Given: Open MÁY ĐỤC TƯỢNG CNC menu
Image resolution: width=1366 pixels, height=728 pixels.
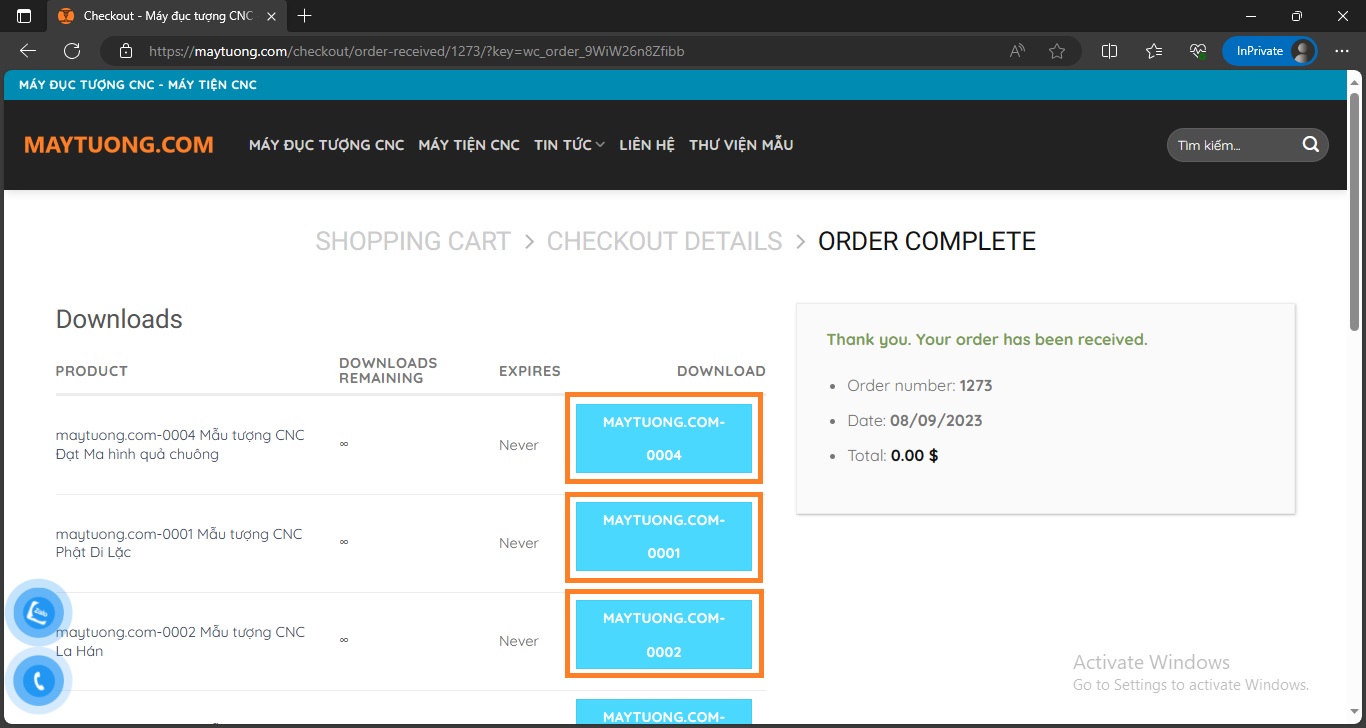Looking at the screenshot, I should click(327, 145).
